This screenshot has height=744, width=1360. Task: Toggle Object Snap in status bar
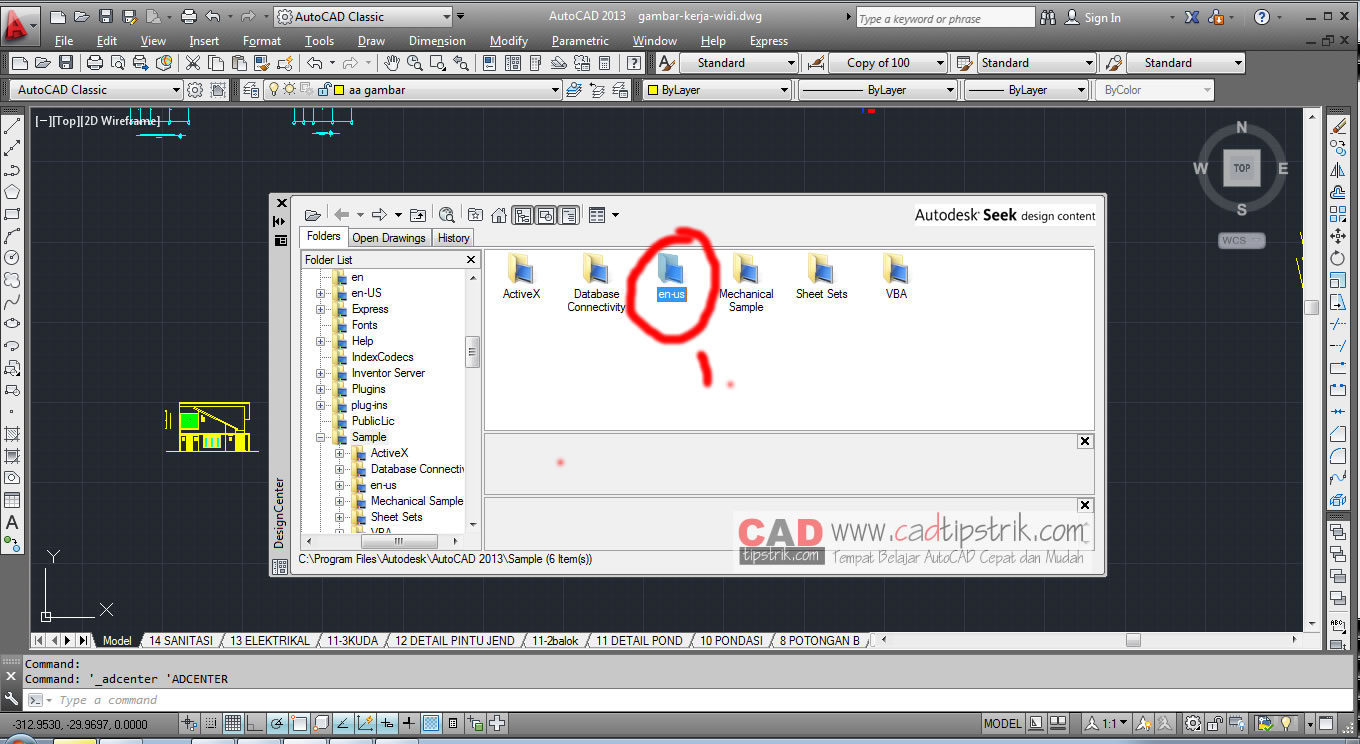click(x=298, y=723)
